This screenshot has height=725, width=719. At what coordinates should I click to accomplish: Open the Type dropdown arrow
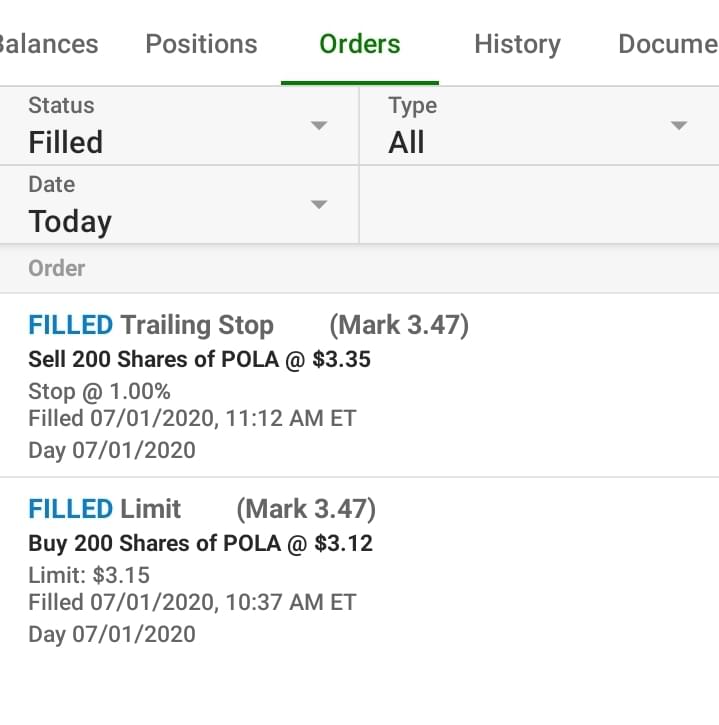(x=679, y=126)
